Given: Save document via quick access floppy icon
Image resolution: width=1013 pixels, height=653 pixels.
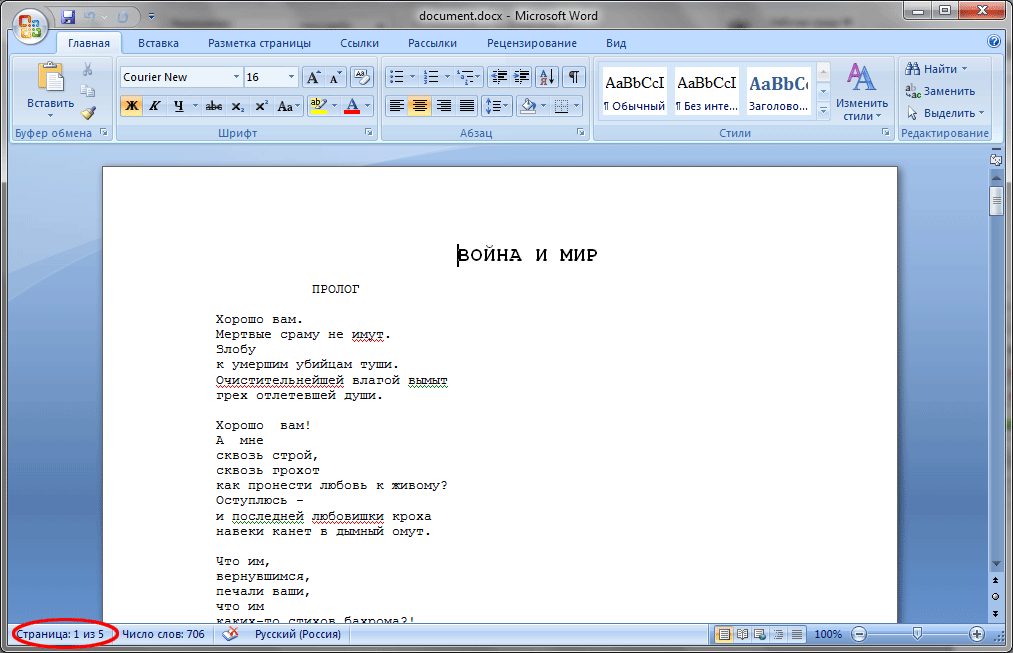Looking at the screenshot, I should click(x=68, y=17).
